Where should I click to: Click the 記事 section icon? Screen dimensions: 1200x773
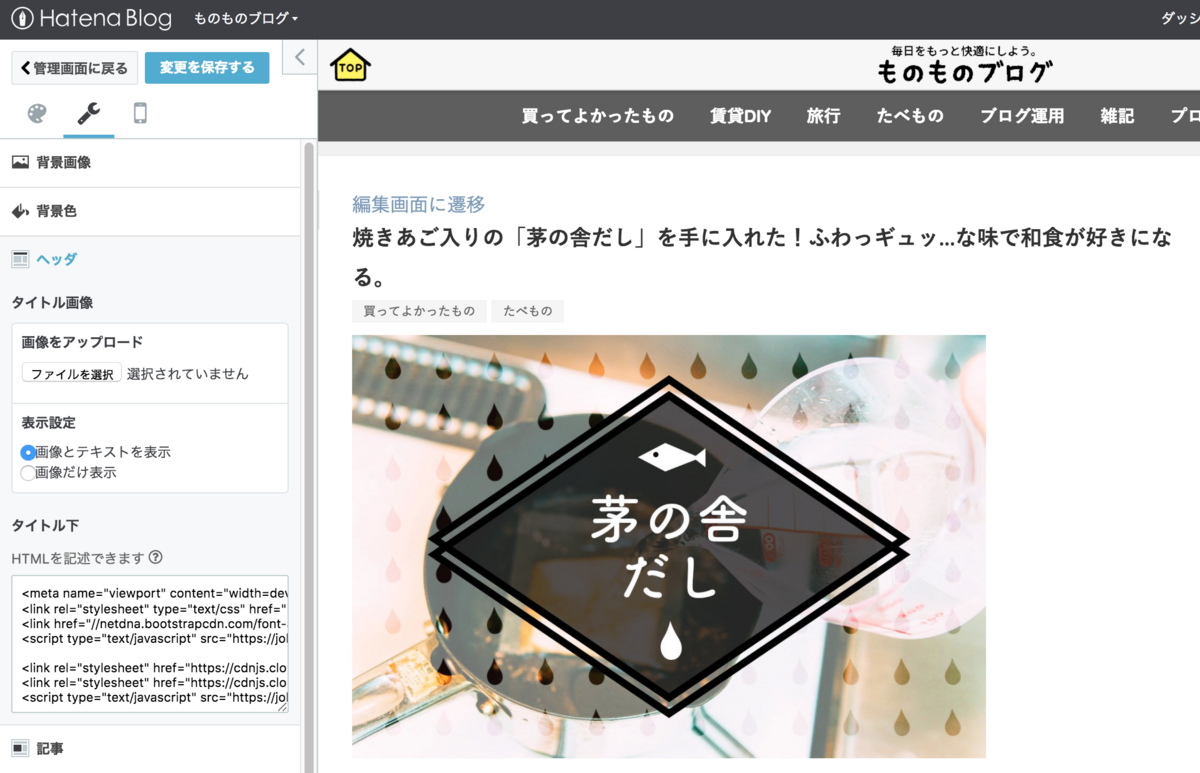pyautogui.click(x=20, y=748)
